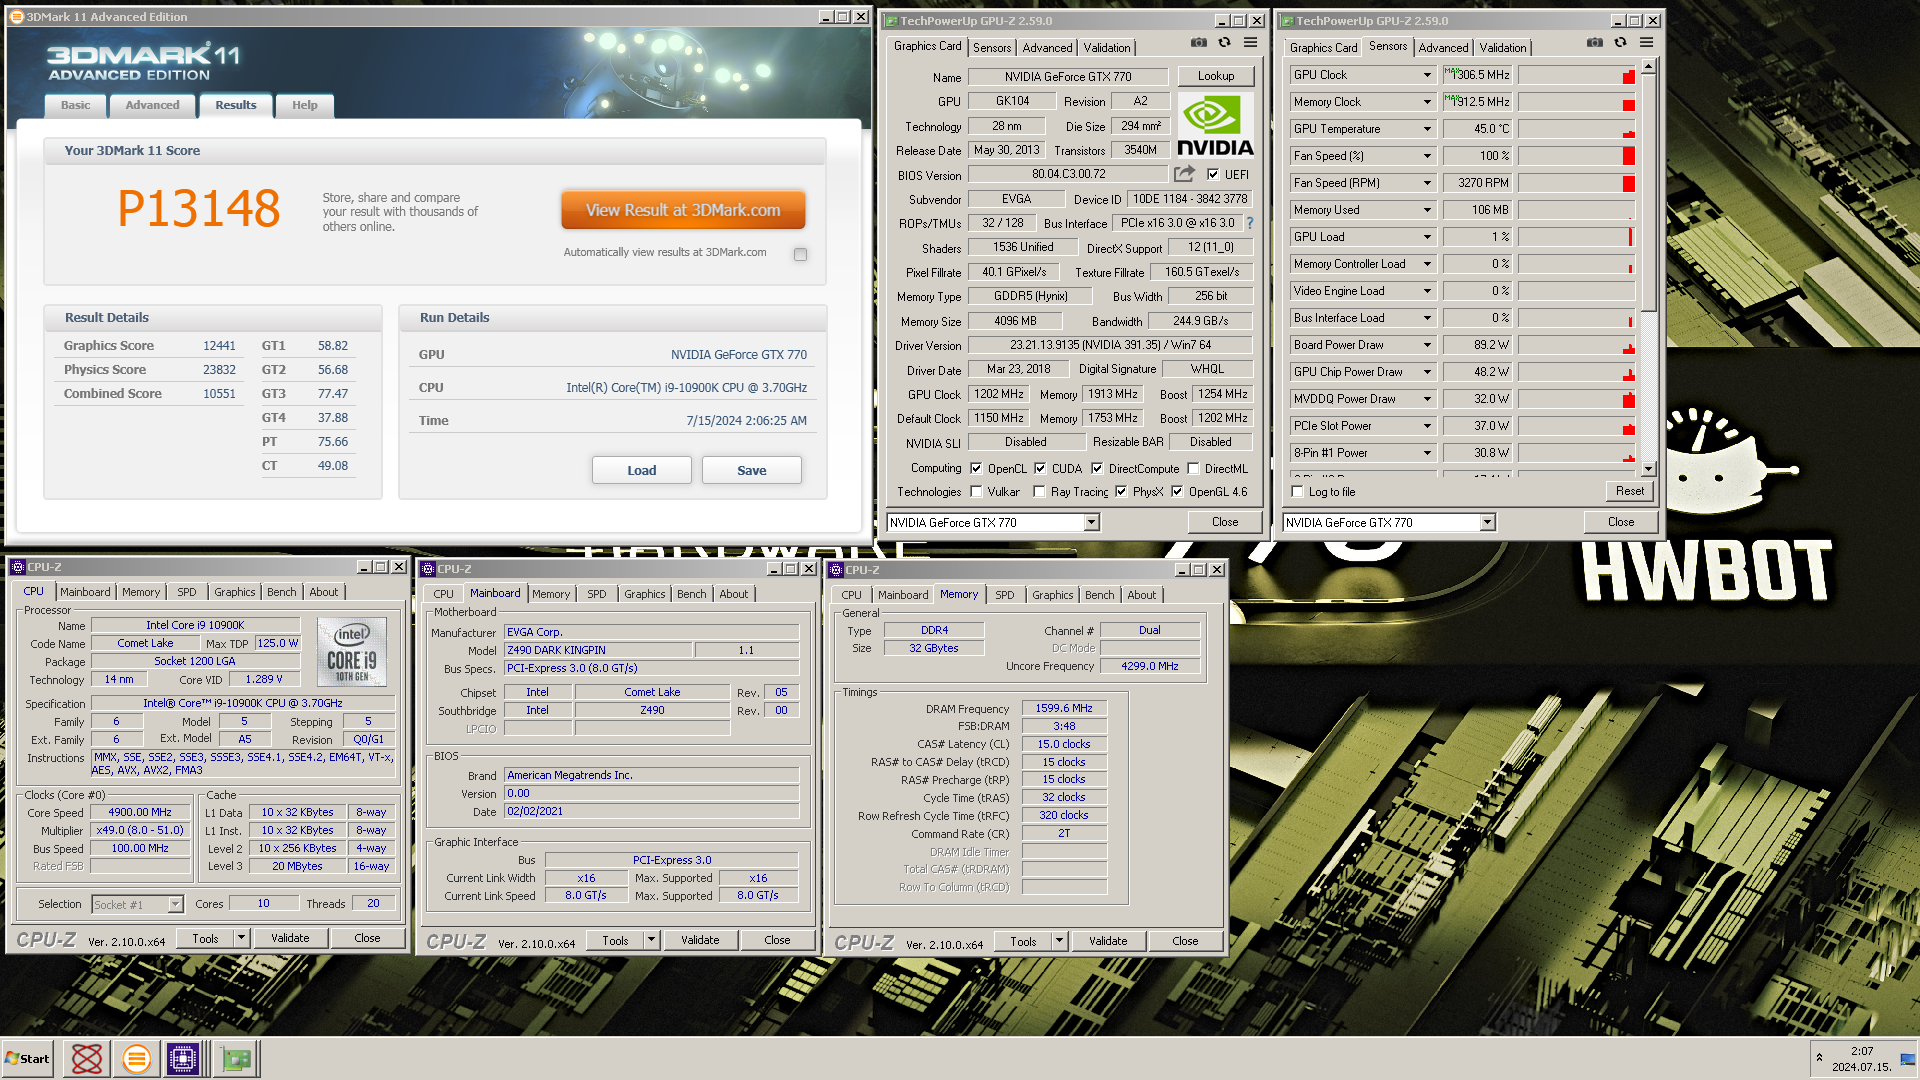Click sensors list scrollbar down arrow
This screenshot has height=1080, width=1920.
click(x=1648, y=468)
